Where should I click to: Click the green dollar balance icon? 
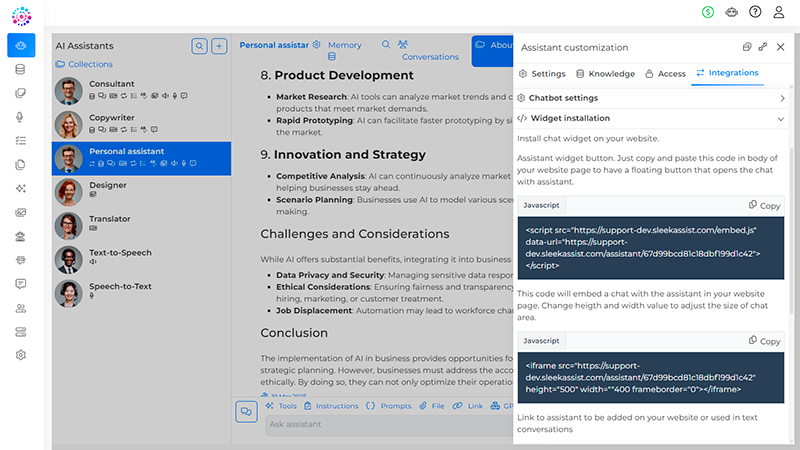(x=708, y=12)
